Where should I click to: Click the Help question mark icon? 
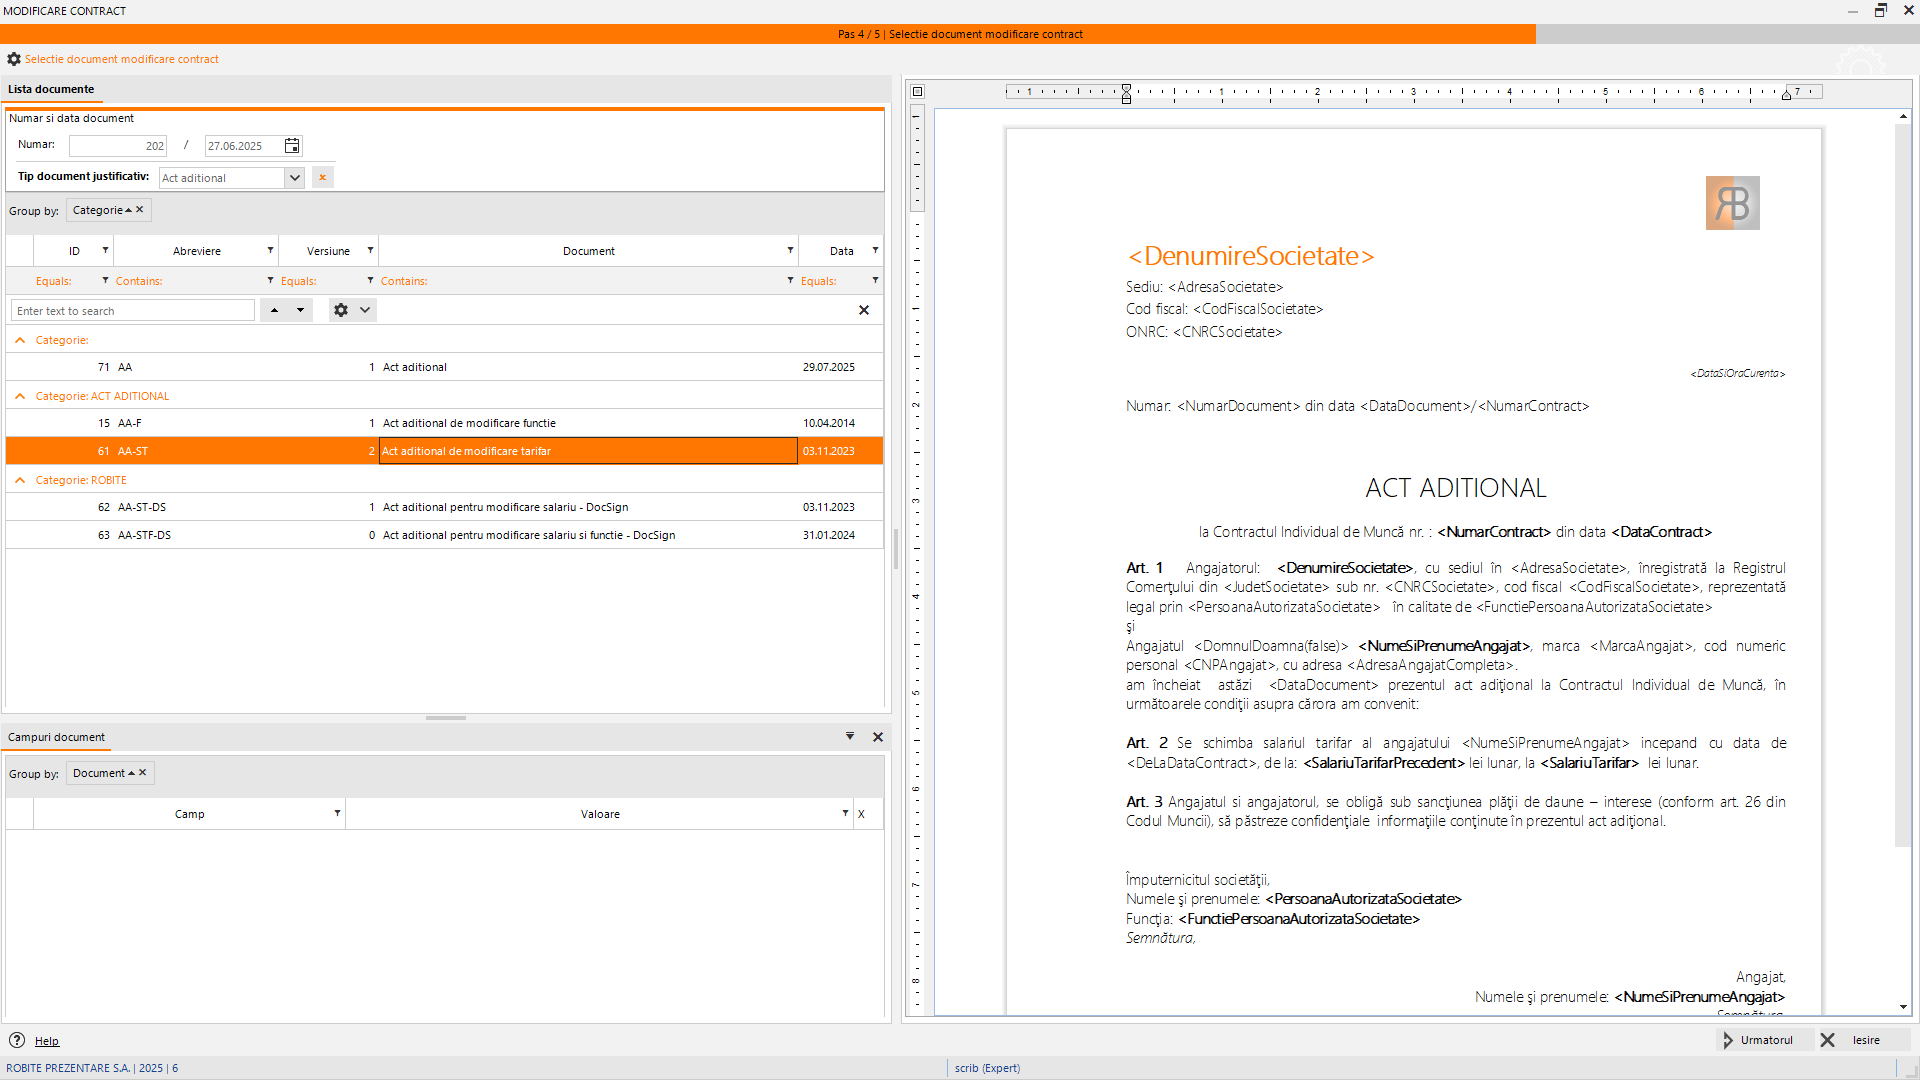tap(17, 1040)
